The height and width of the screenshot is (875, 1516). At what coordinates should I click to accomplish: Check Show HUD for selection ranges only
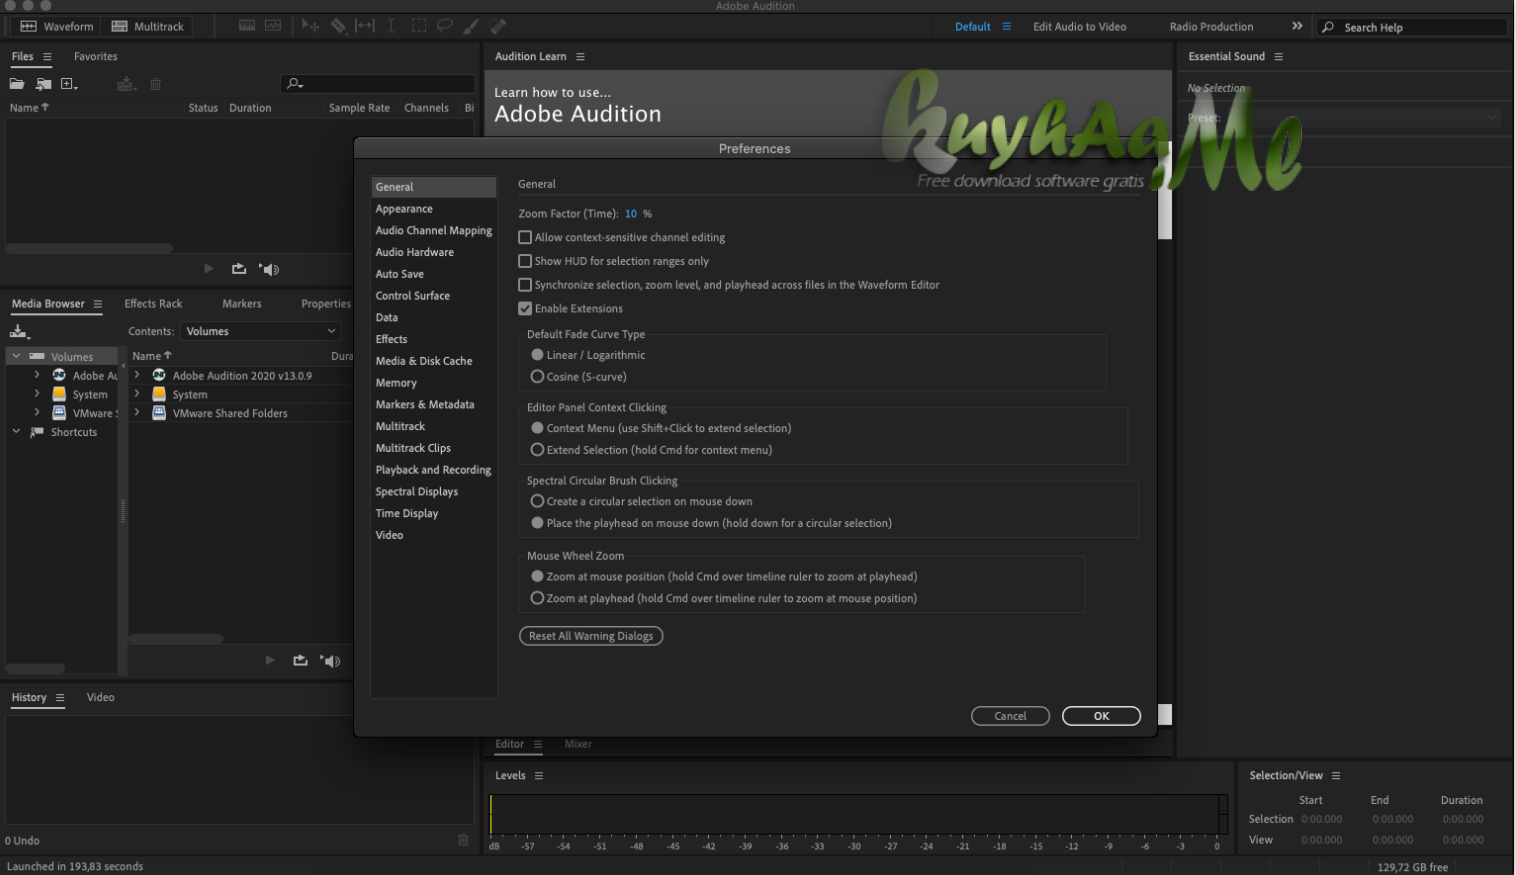525,261
